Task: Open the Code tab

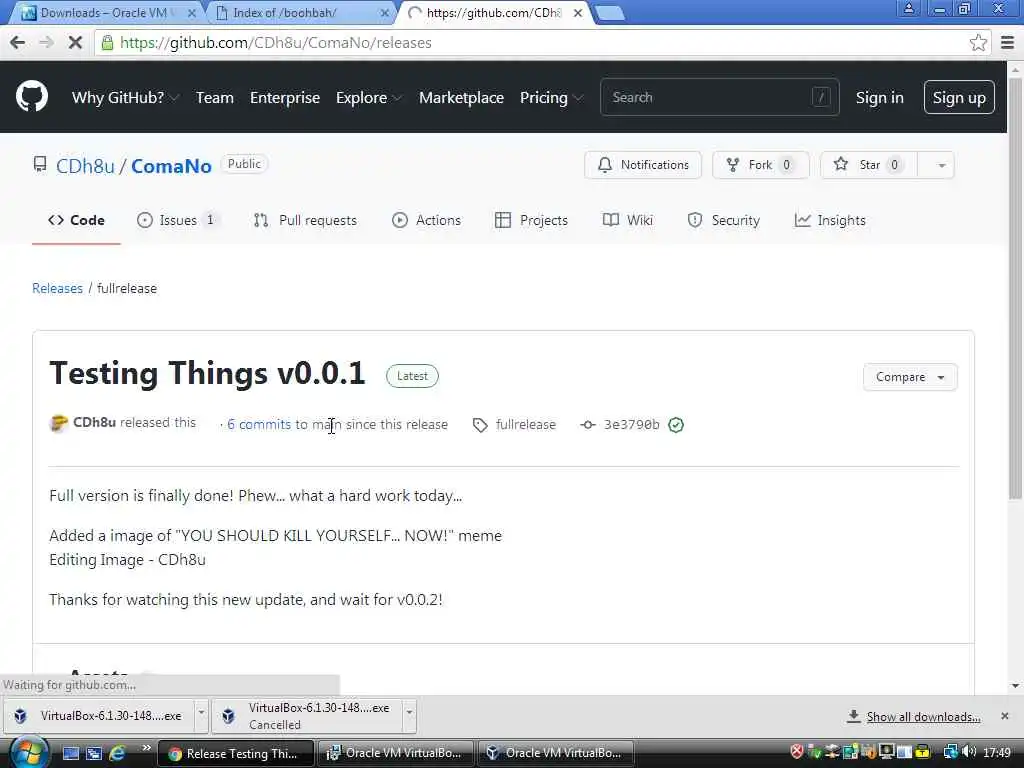Action: 76,220
